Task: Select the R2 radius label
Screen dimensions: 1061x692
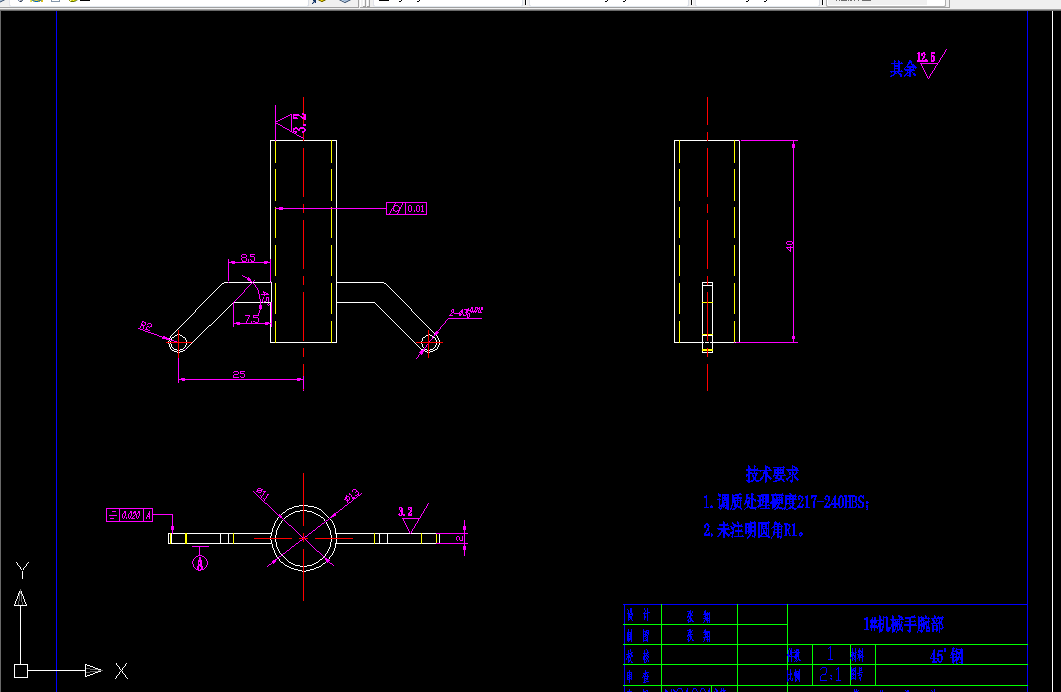Action: tap(145, 327)
